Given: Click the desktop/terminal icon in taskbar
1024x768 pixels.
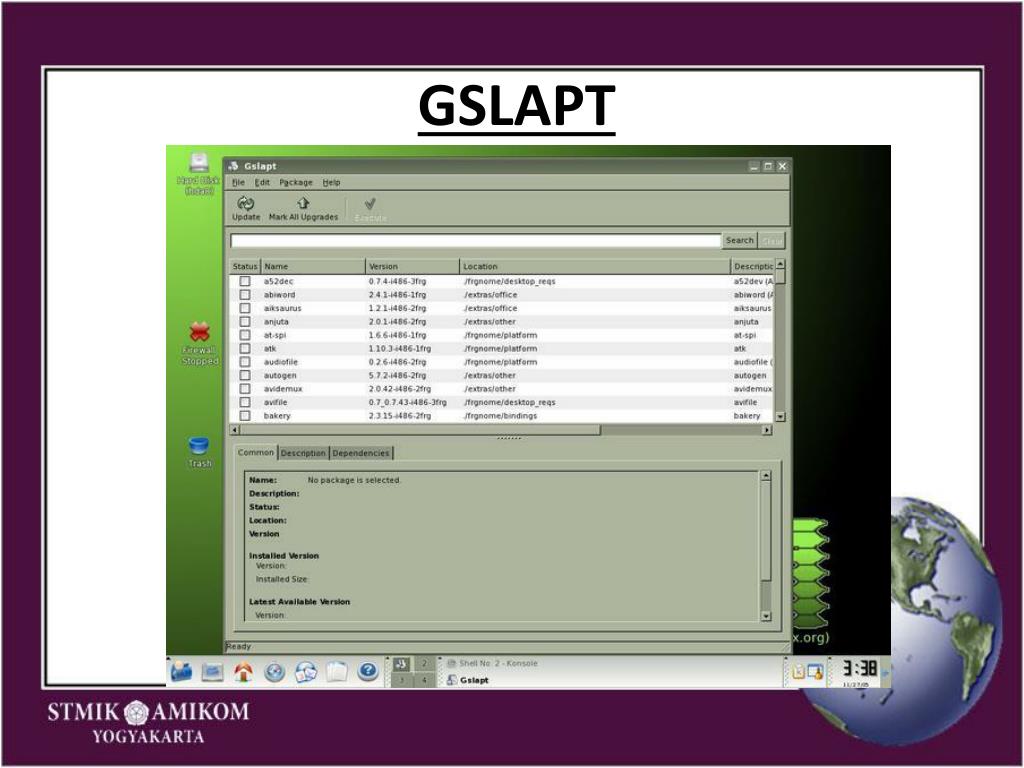Looking at the screenshot, I should (x=212, y=671).
